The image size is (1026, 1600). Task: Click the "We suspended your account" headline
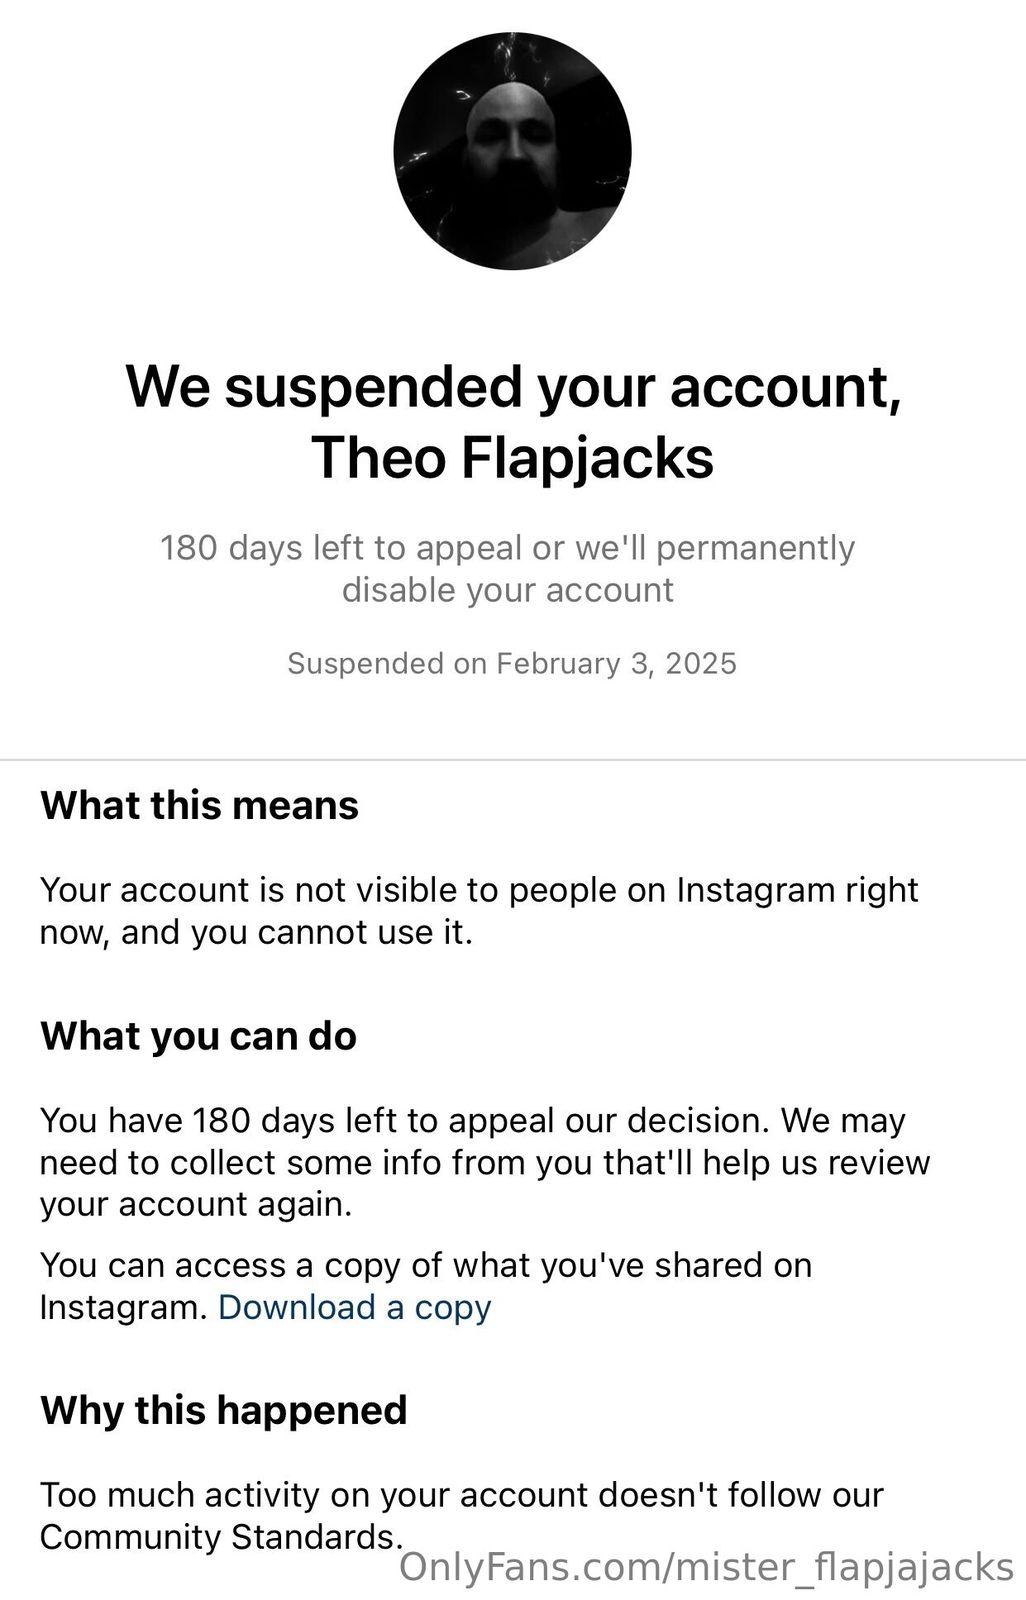[512, 386]
